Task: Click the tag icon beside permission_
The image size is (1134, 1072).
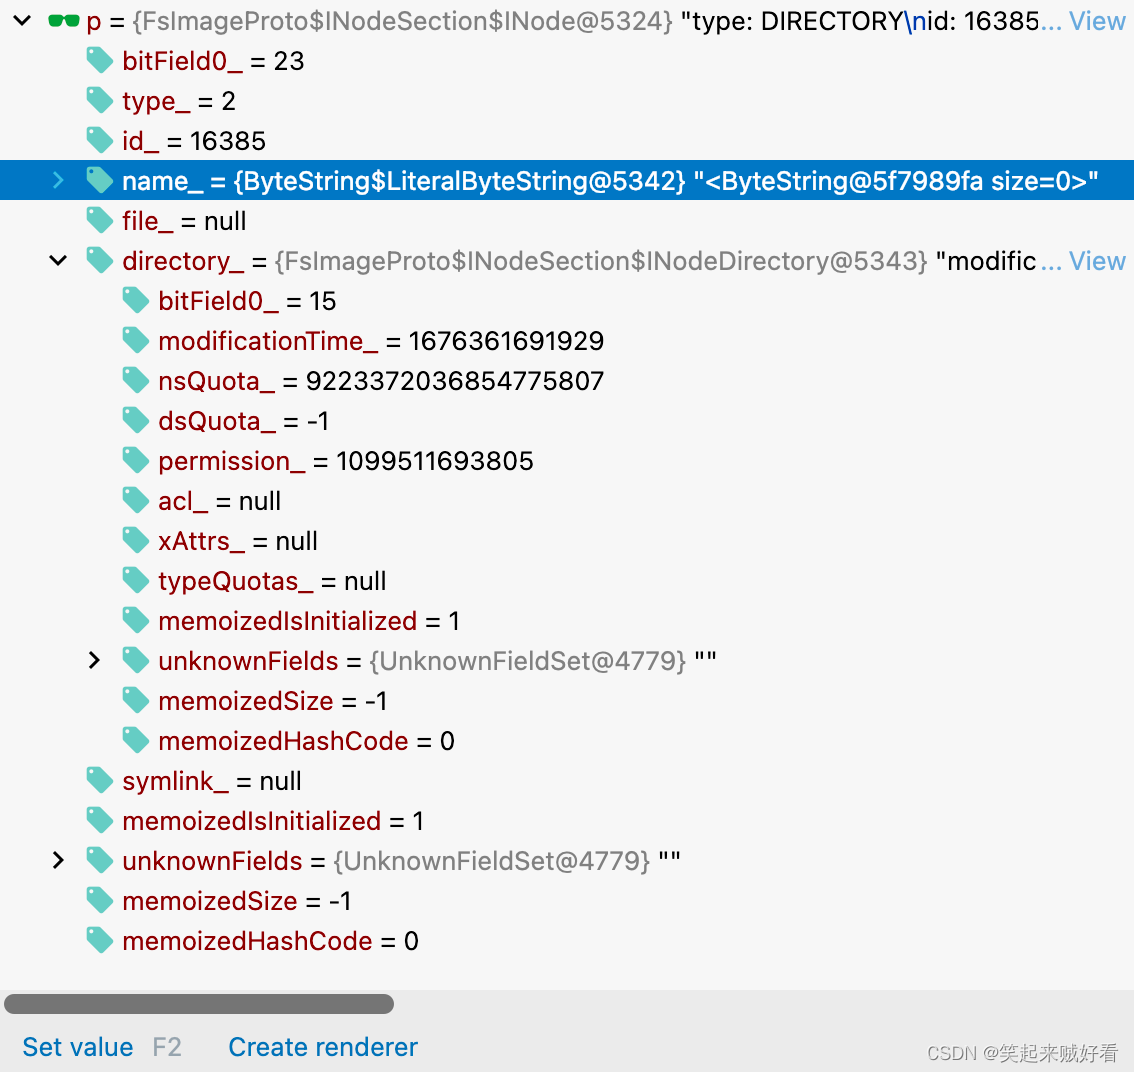Action: (136, 461)
